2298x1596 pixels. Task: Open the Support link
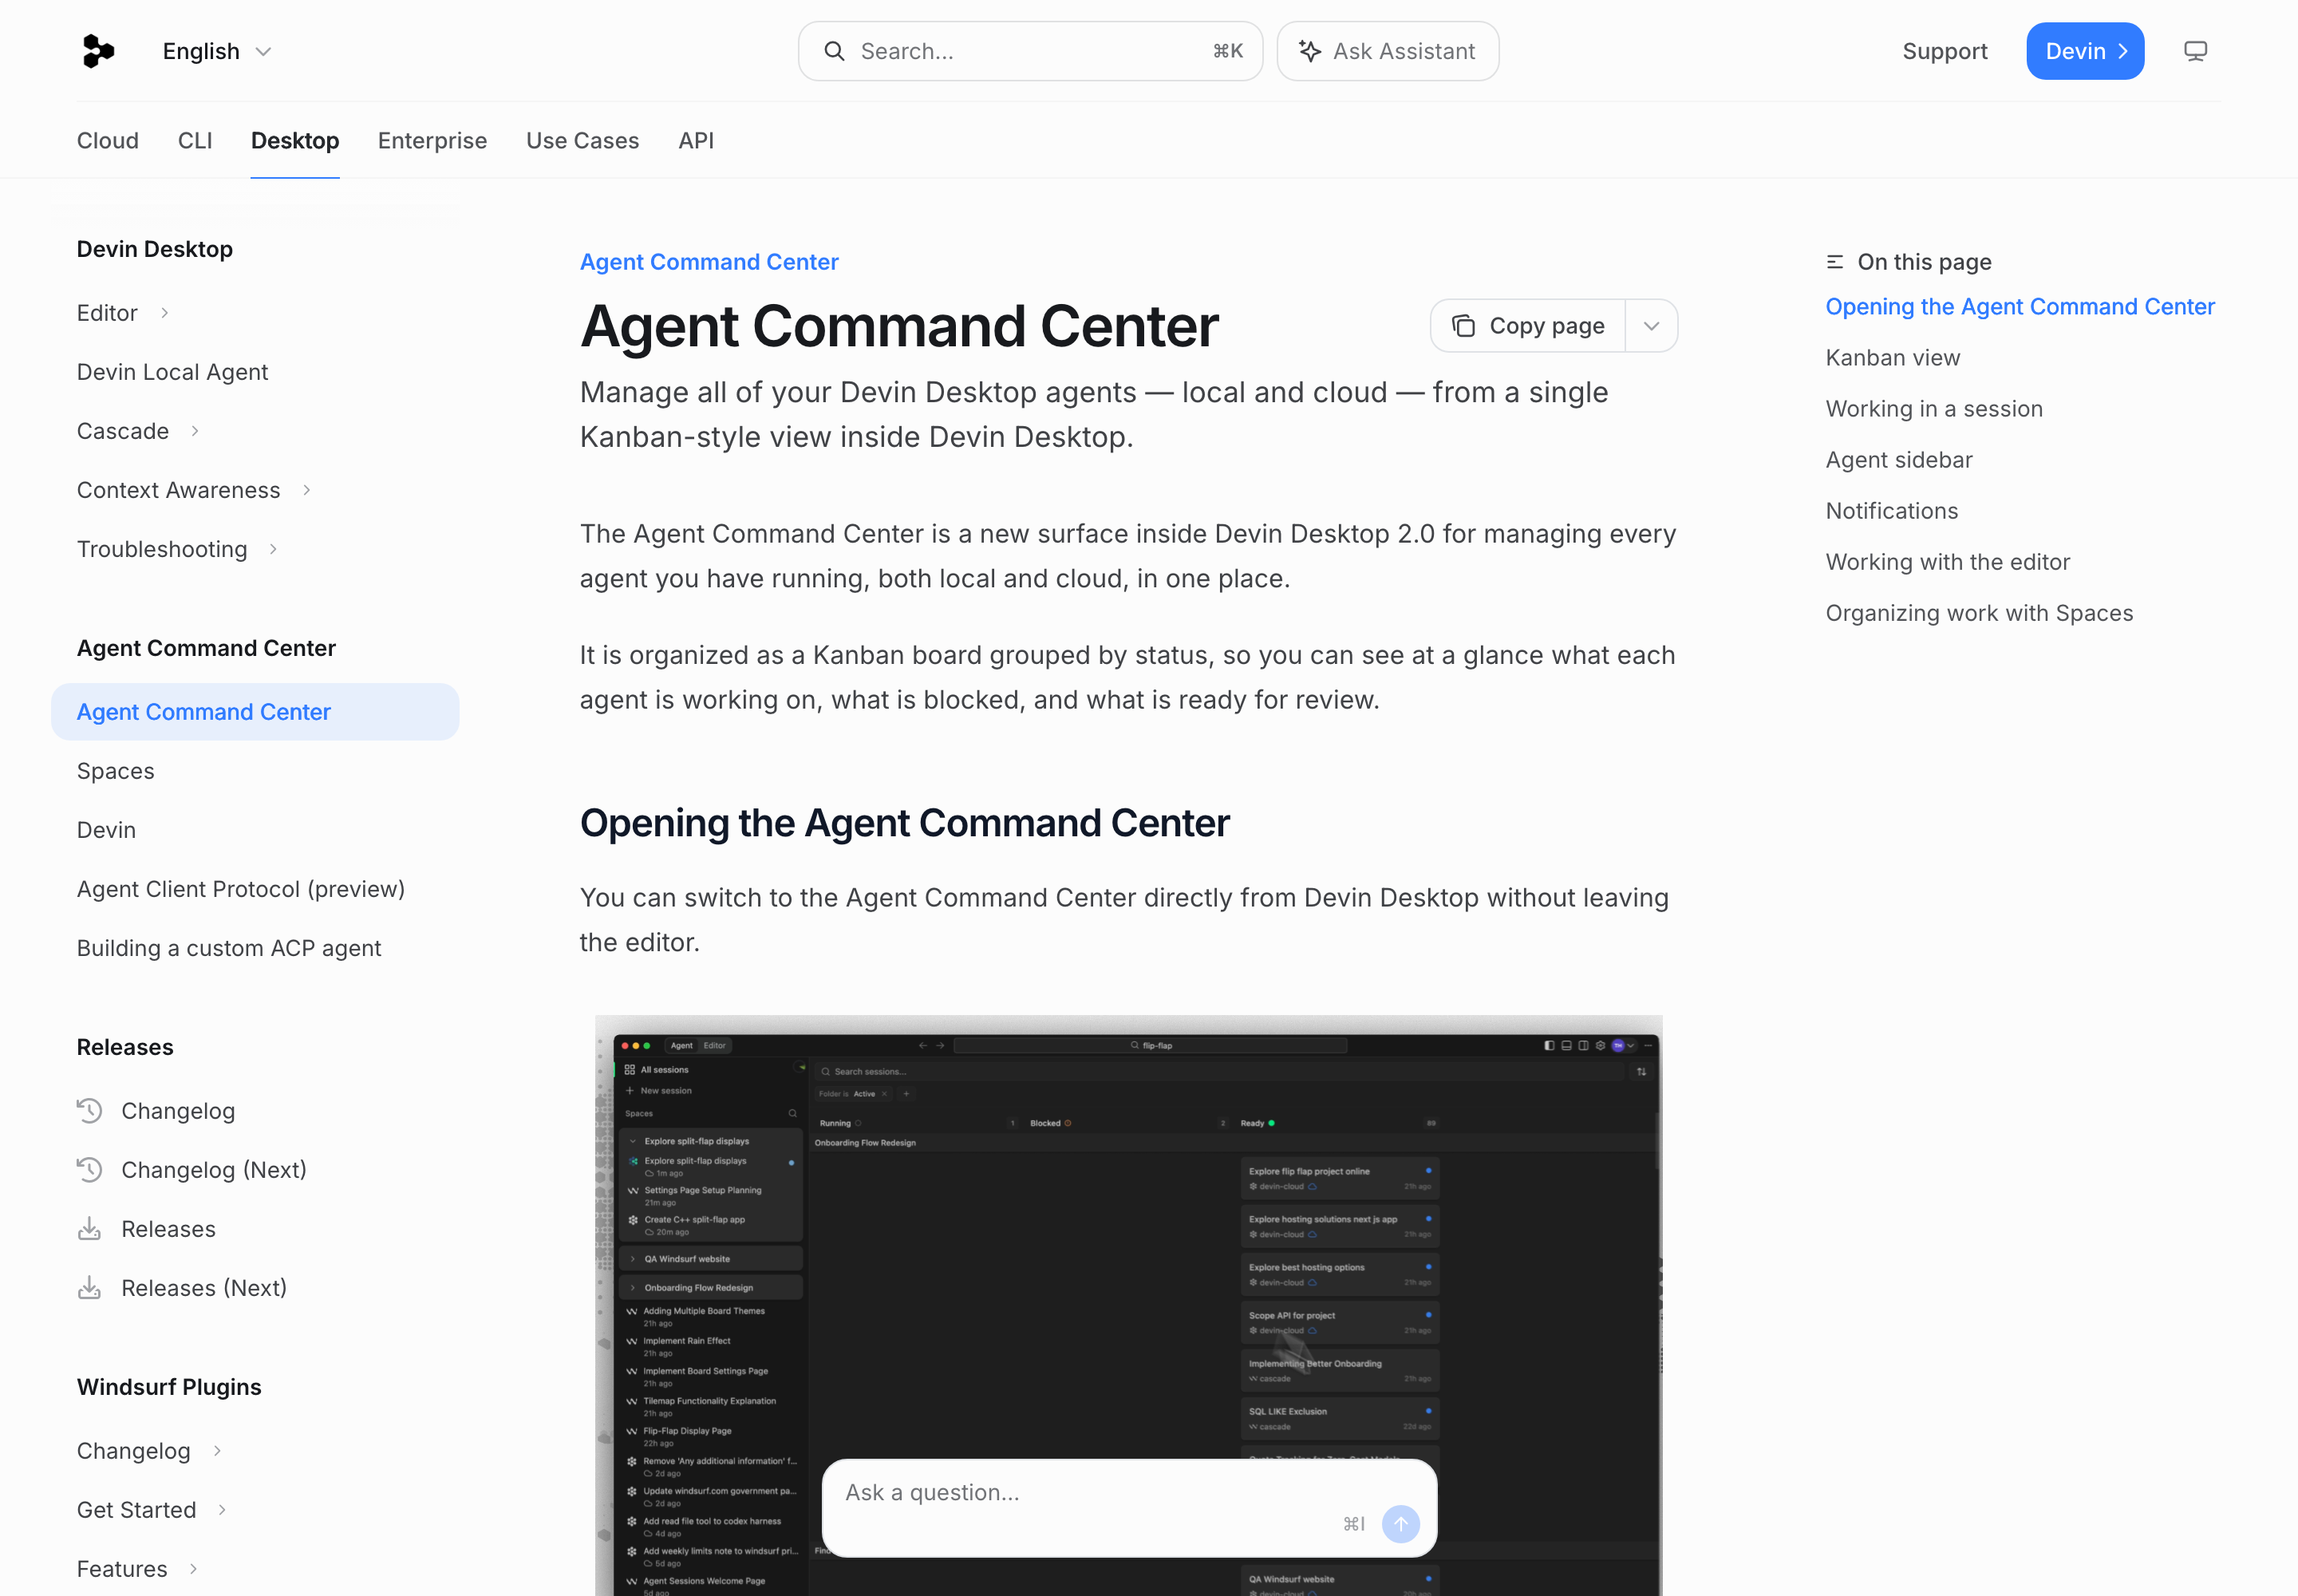coord(1944,51)
